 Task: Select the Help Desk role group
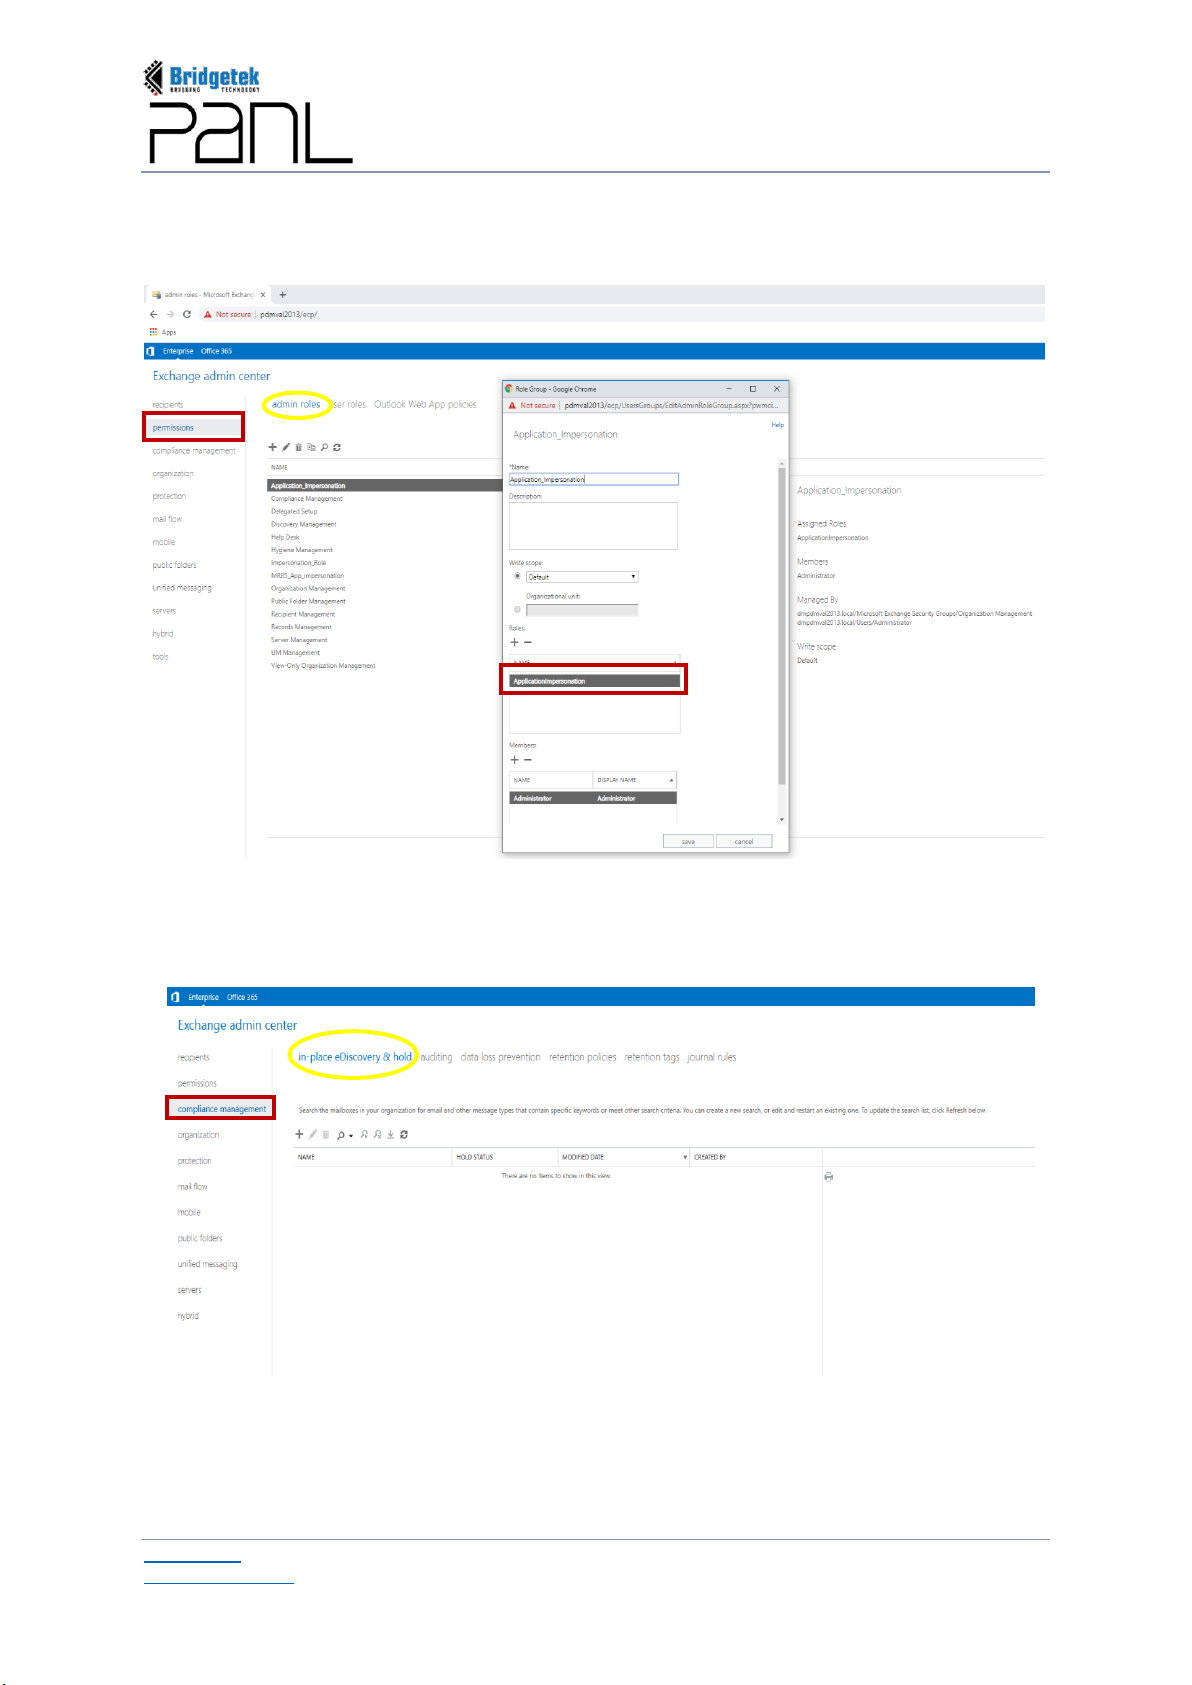tap(285, 537)
